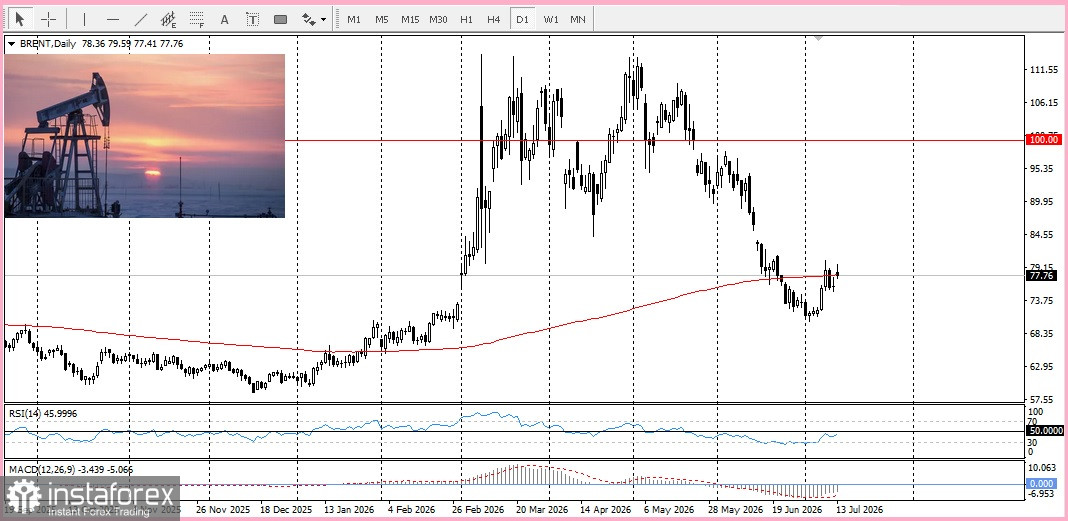The height and width of the screenshot is (521, 1068).
Task: Expand the BRENT,Daily chart title triangle
Action: 10,44
